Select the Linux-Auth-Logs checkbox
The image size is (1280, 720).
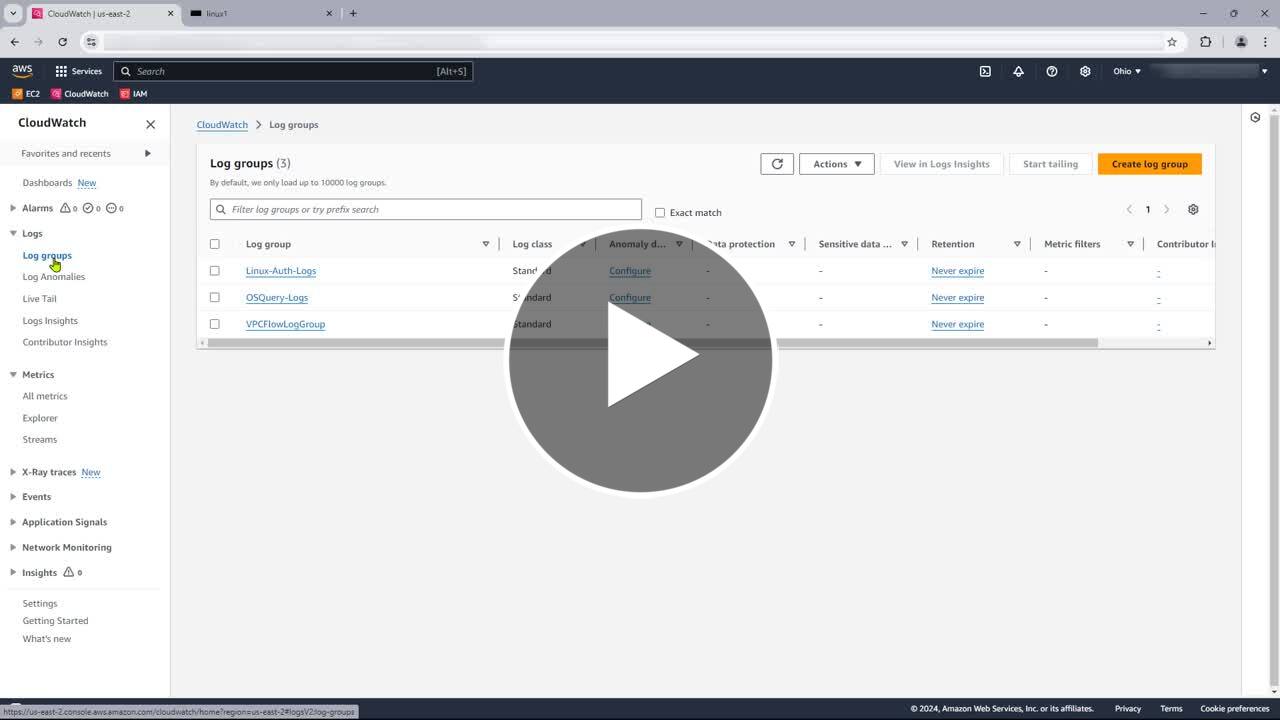pyautogui.click(x=214, y=271)
